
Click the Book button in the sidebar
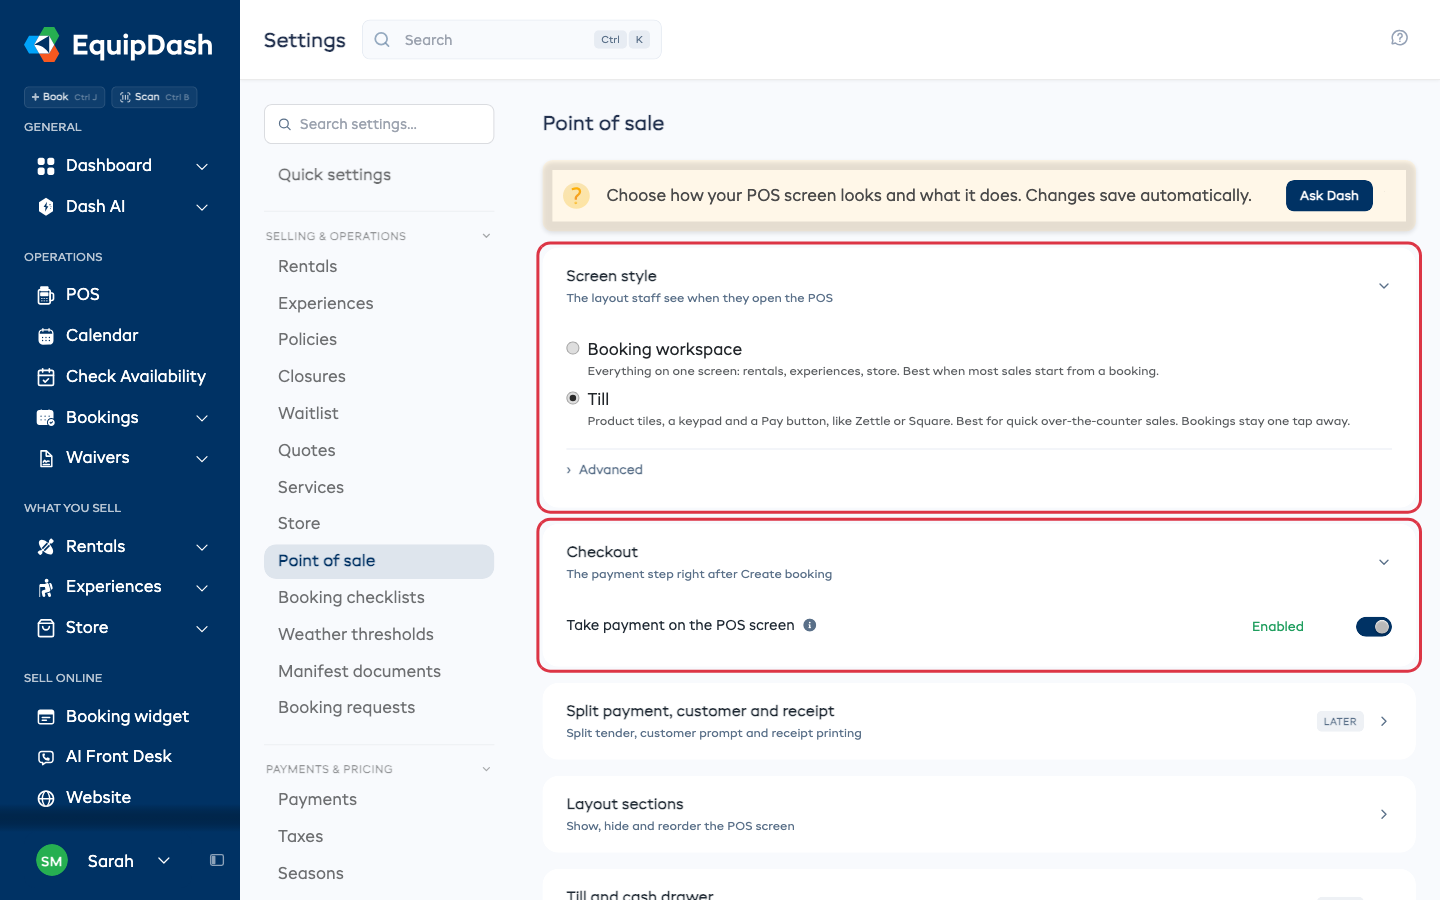[x=64, y=97]
